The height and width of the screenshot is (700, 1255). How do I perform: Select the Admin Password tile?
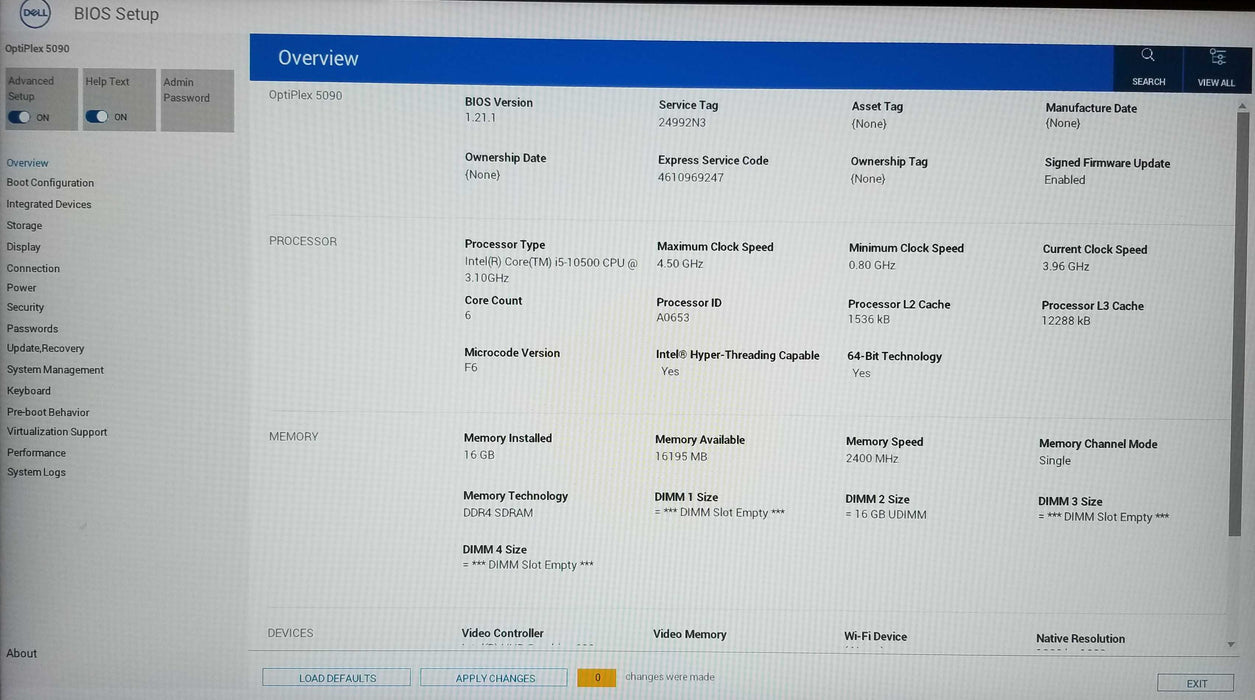197,100
